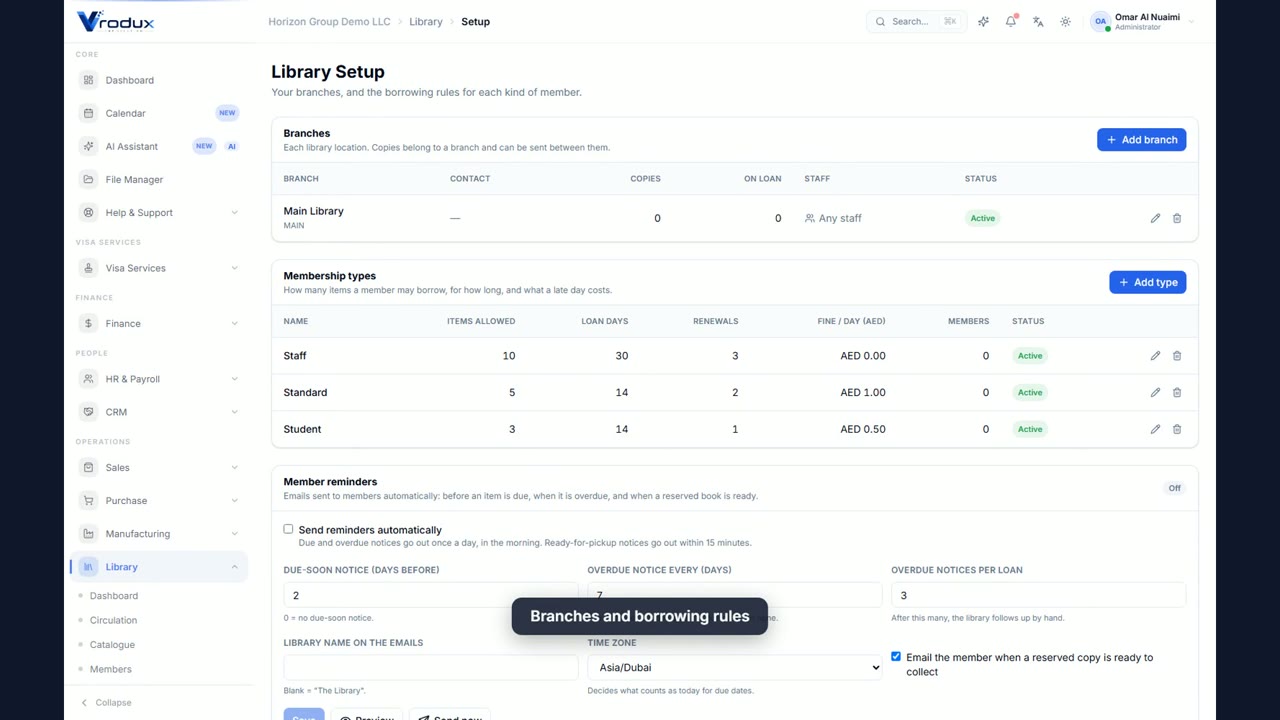Viewport: 1280px width, 720px height.
Task: Open File Manager in sidebar
Action: click(x=159, y=179)
